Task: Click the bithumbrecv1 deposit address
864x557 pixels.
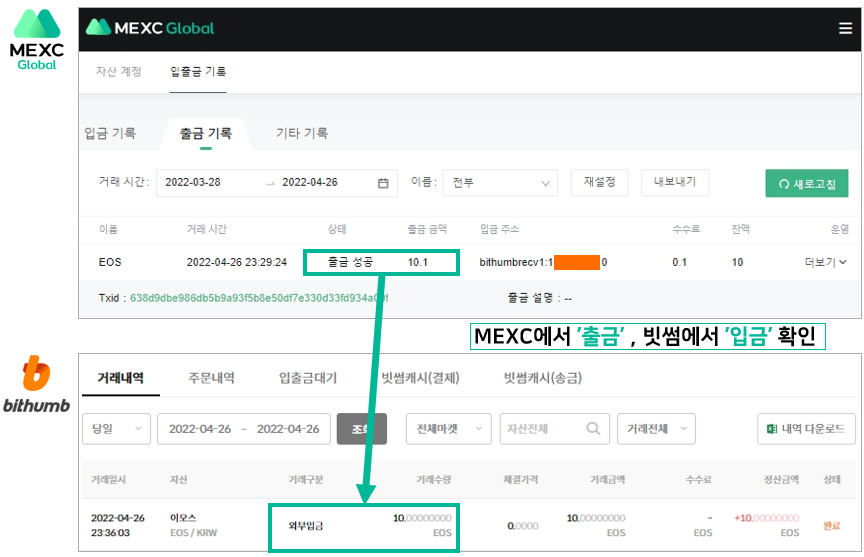Action: (x=543, y=262)
